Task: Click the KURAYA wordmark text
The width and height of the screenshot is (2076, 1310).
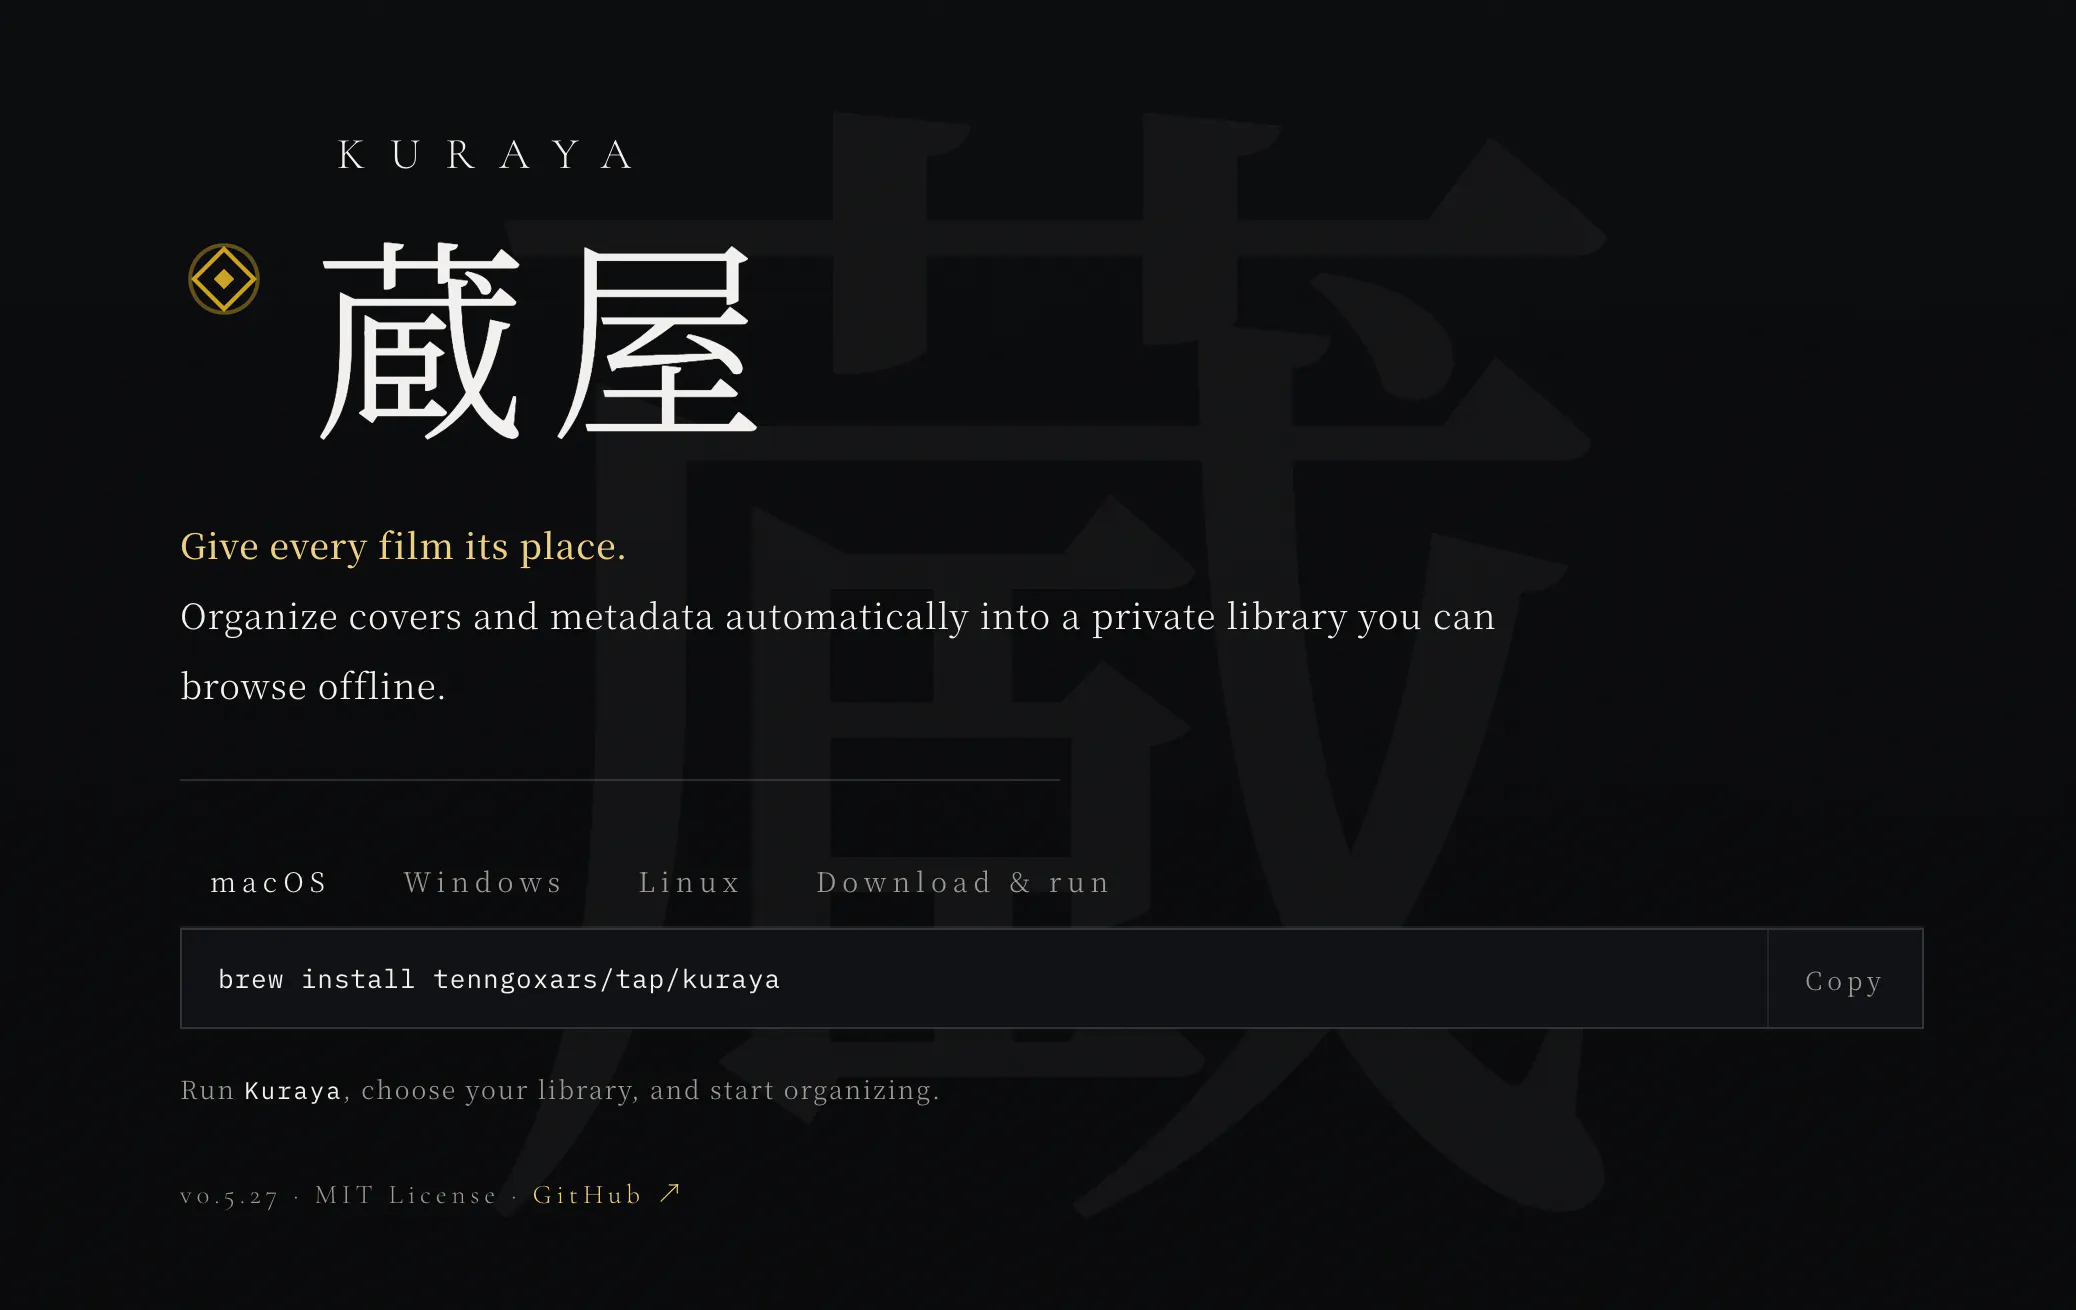Action: point(487,155)
